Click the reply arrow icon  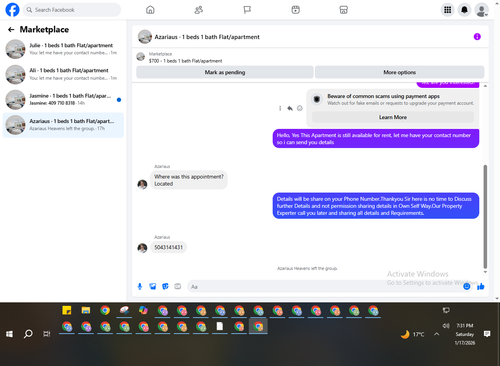tap(290, 108)
